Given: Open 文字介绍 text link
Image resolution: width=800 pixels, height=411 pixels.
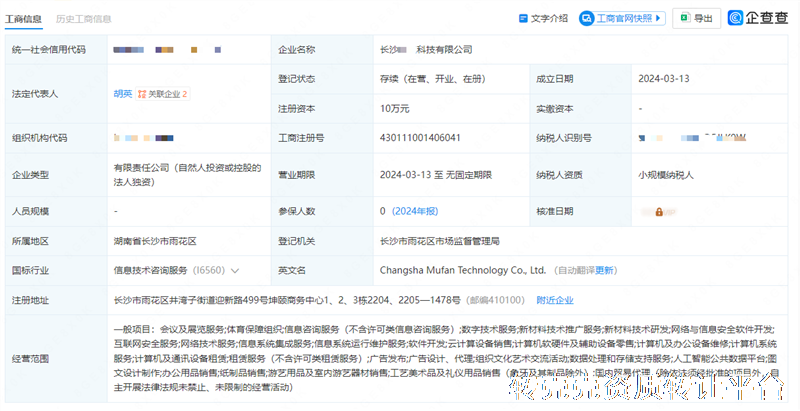Looking at the screenshot, I should coord(549,18).
